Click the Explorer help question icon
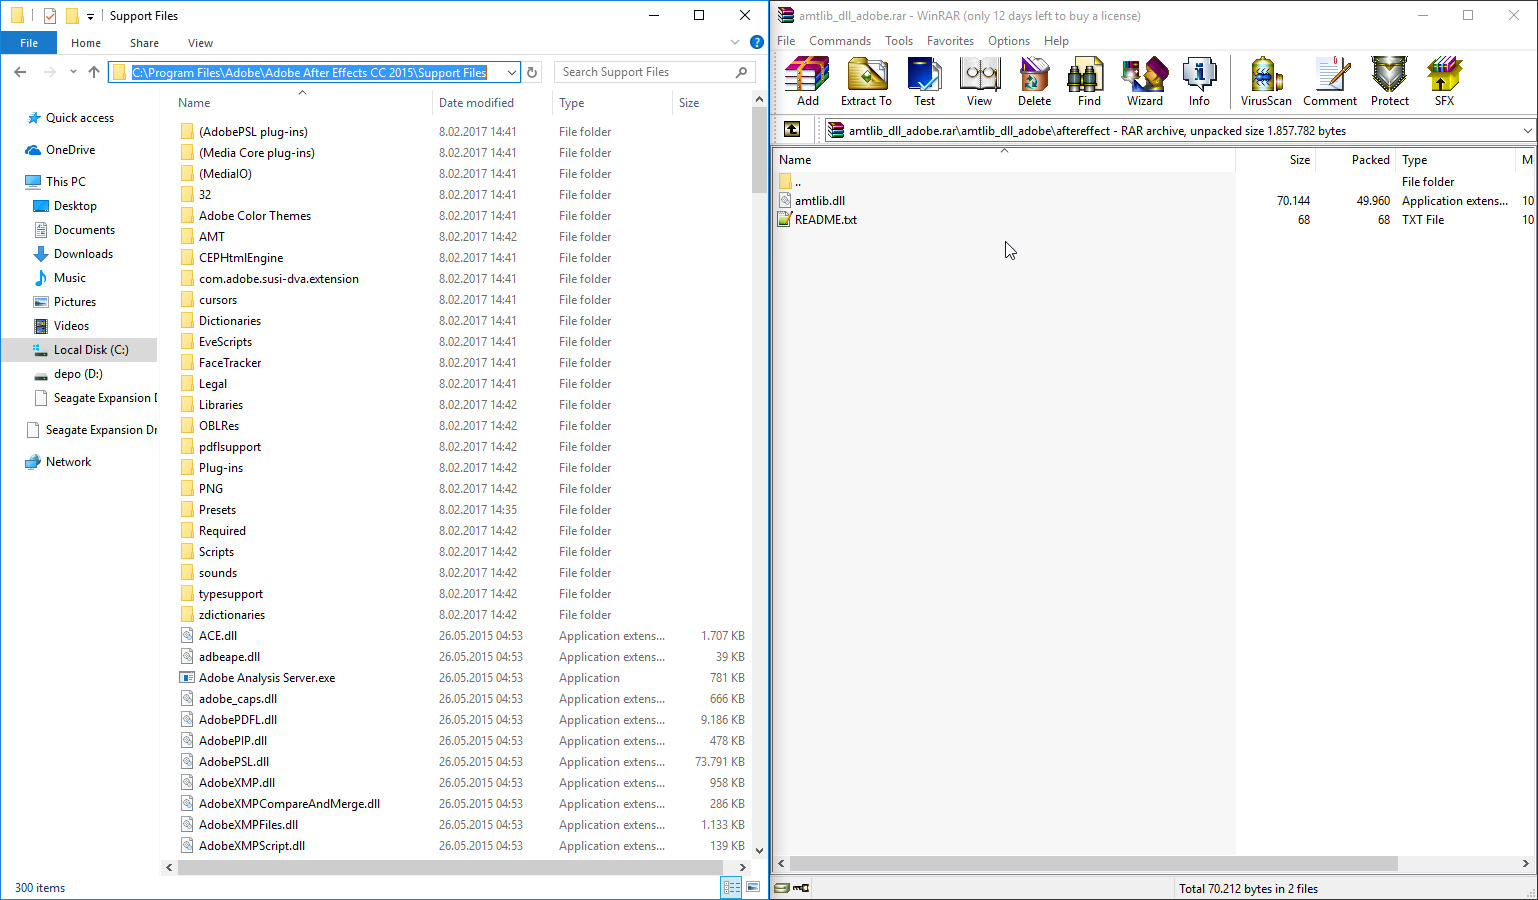The image size is (1538, 900). (756, 42)
